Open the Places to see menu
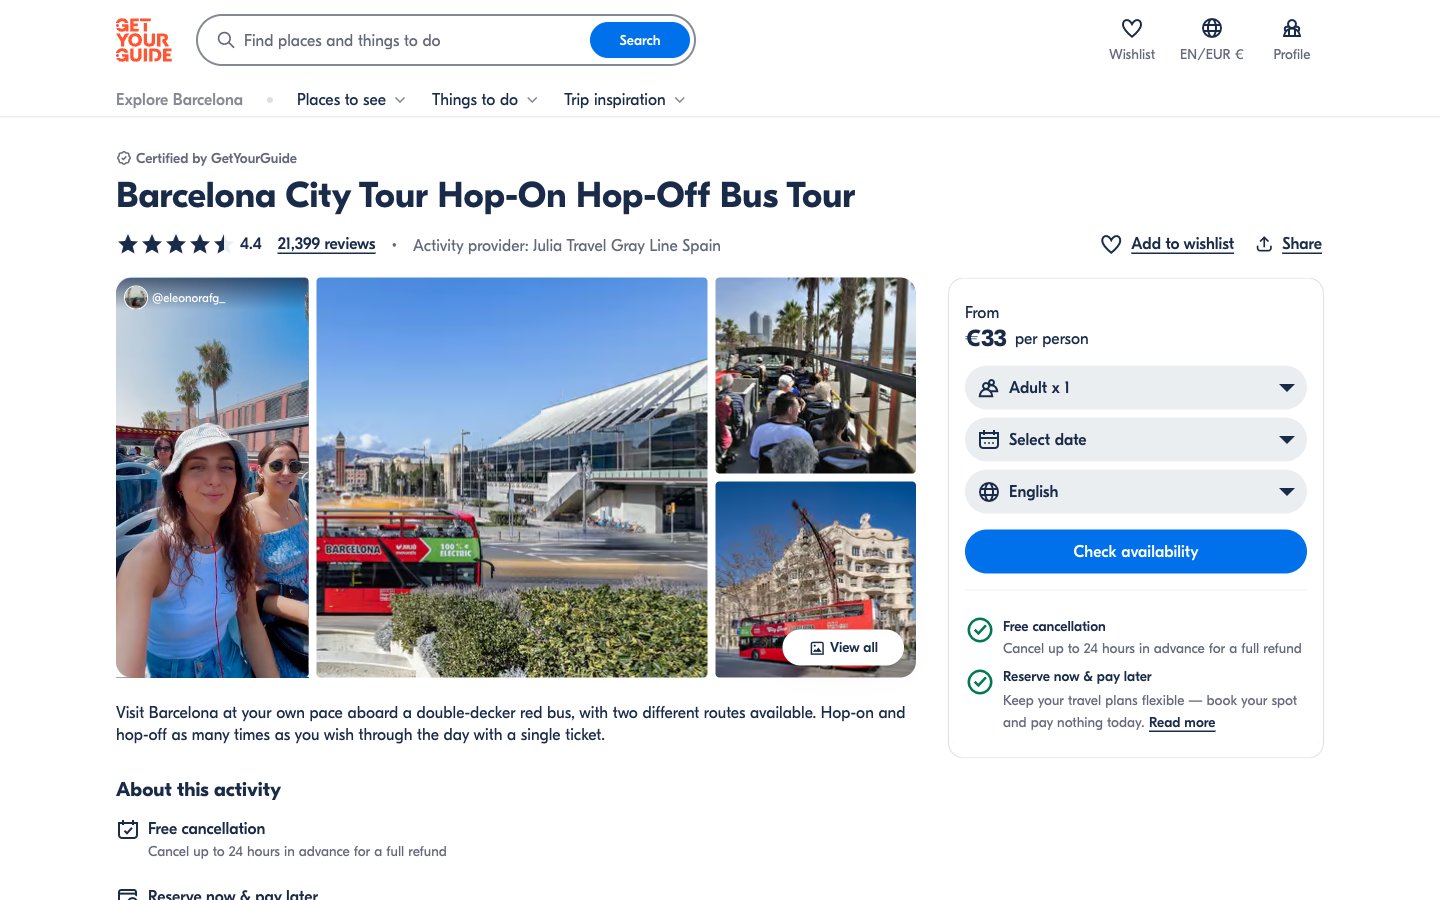1440x900 pixels. [350, 100]
